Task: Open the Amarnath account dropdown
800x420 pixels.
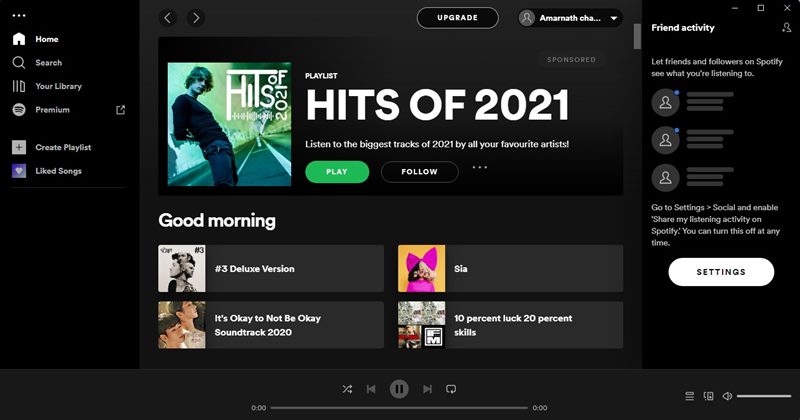Action: [x=570, y=18]
